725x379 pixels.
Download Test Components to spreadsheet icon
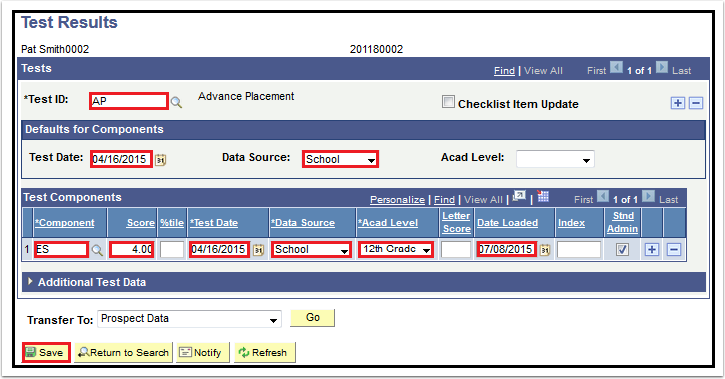[x=543, y=196]
